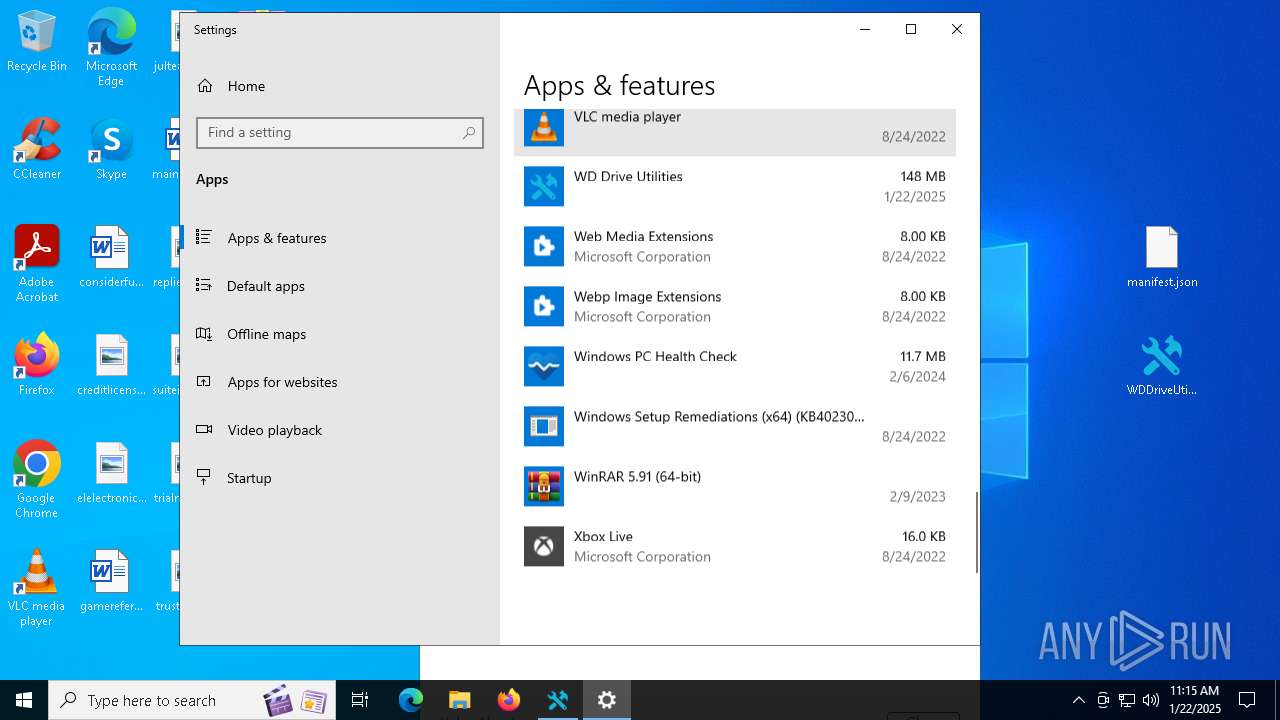1280x720 pixels.
Task: Open Video playback settings page
Action: (340, 430)
